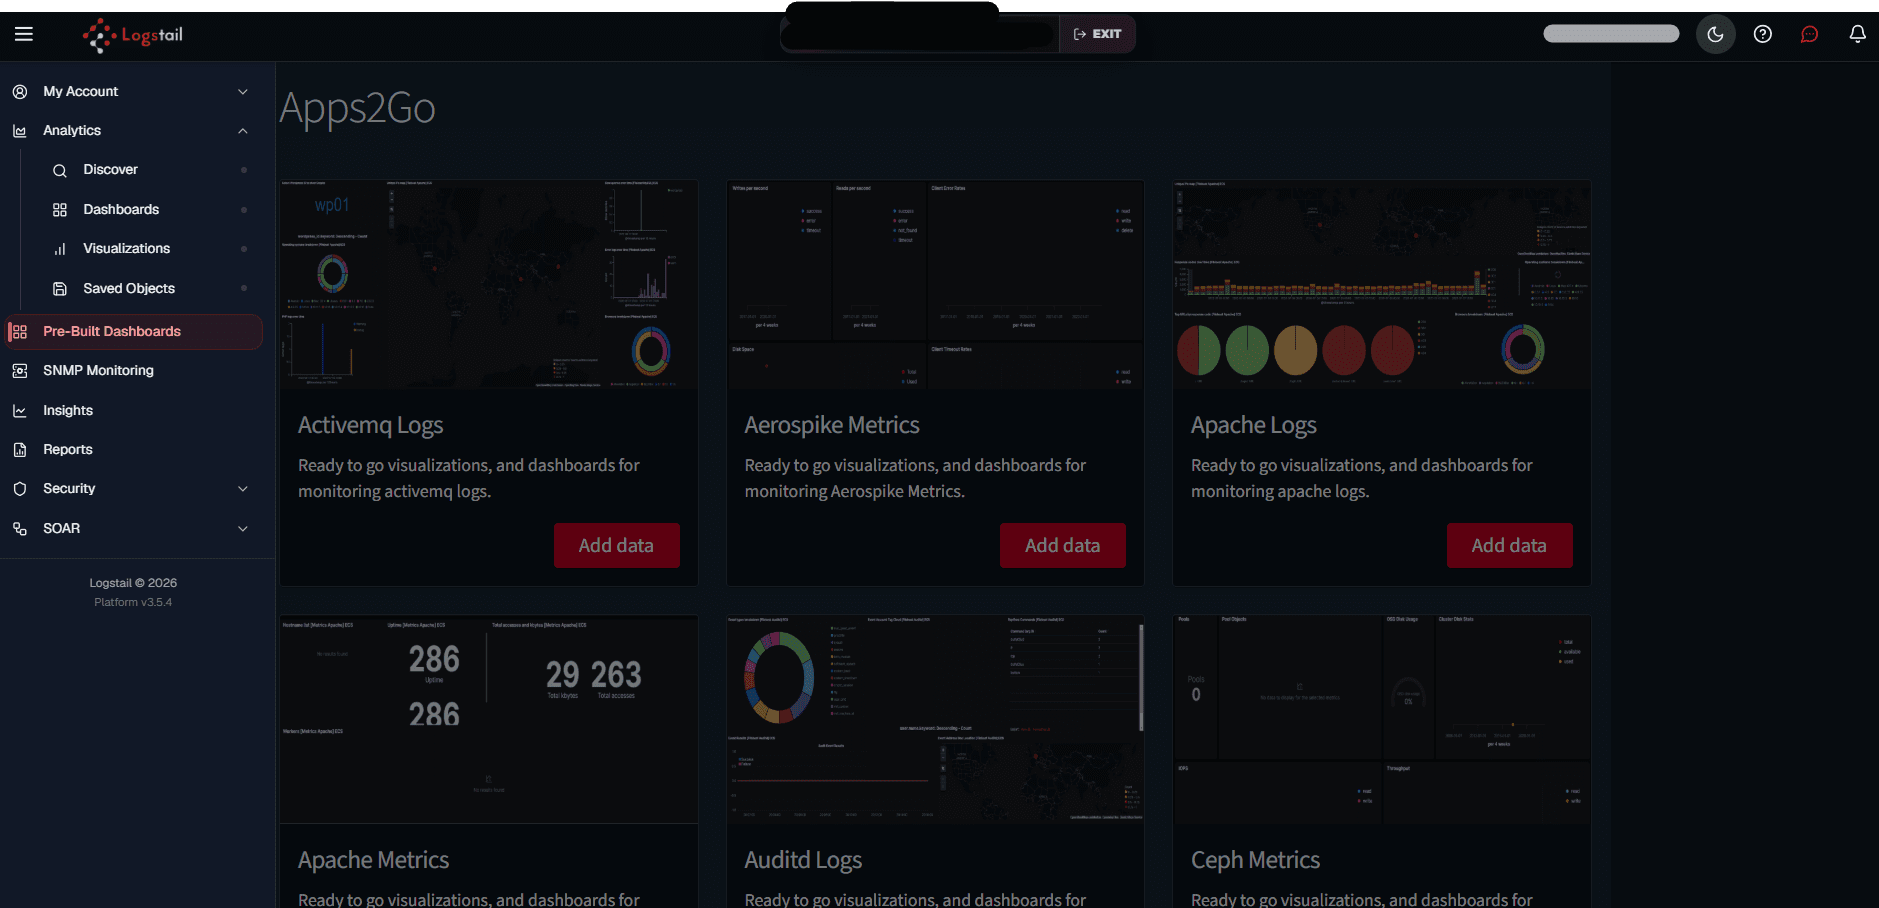Click the SOAR icon
Viewport: 1879px width, 908px height.
point(20,529)
